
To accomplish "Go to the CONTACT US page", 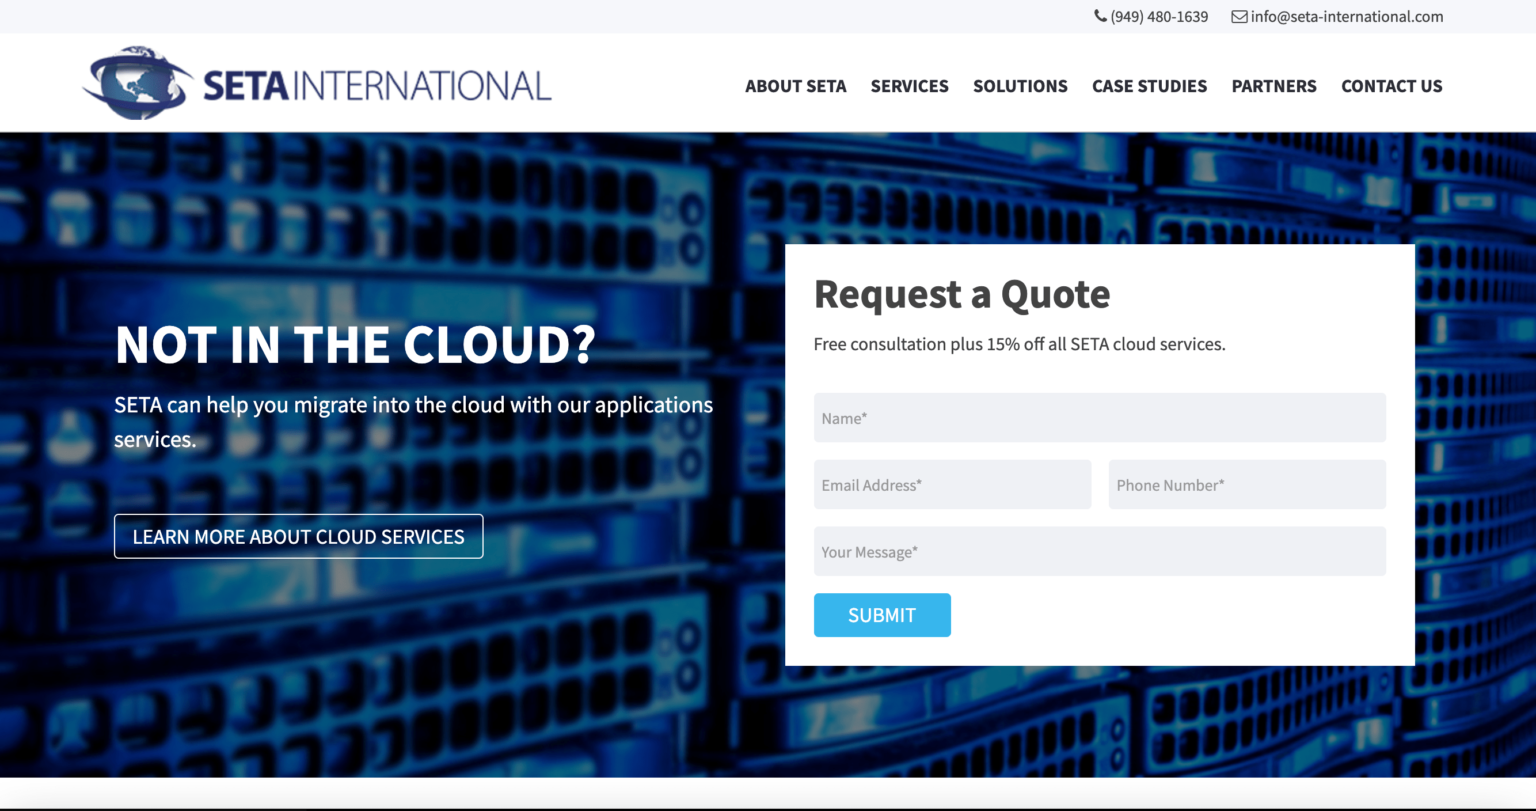I will pos(1392,86).
